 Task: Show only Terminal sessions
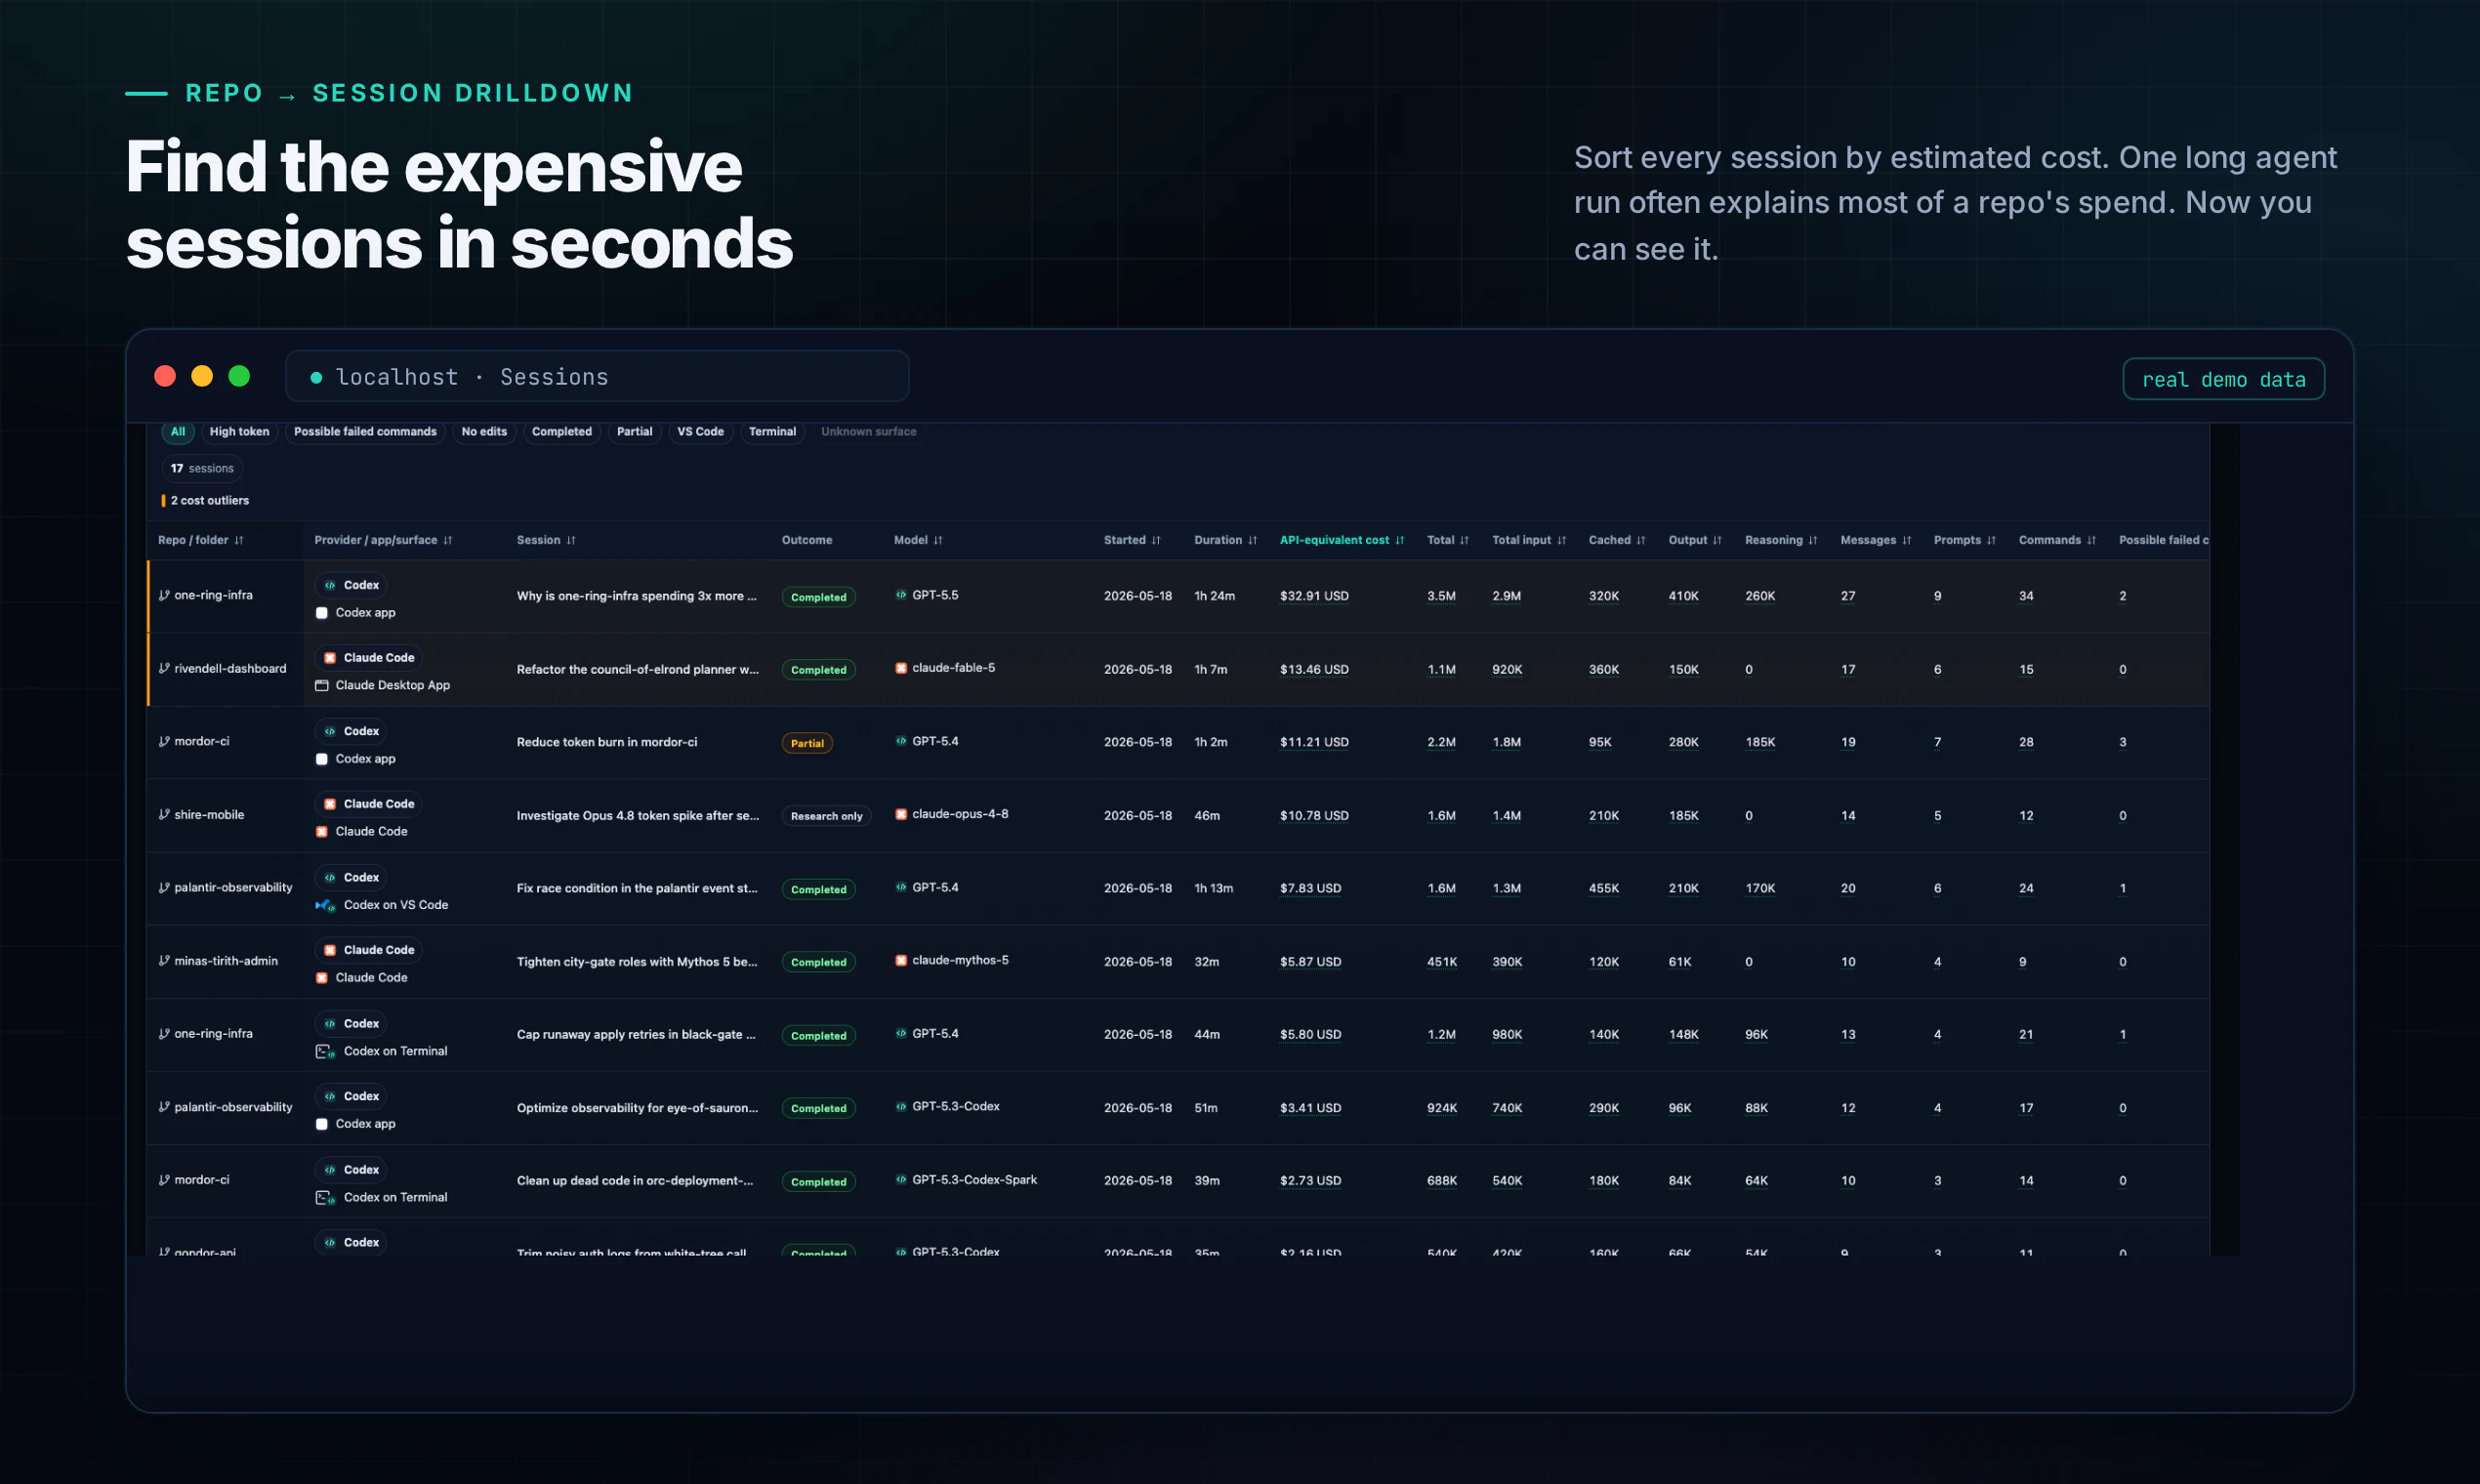(772, 431)
